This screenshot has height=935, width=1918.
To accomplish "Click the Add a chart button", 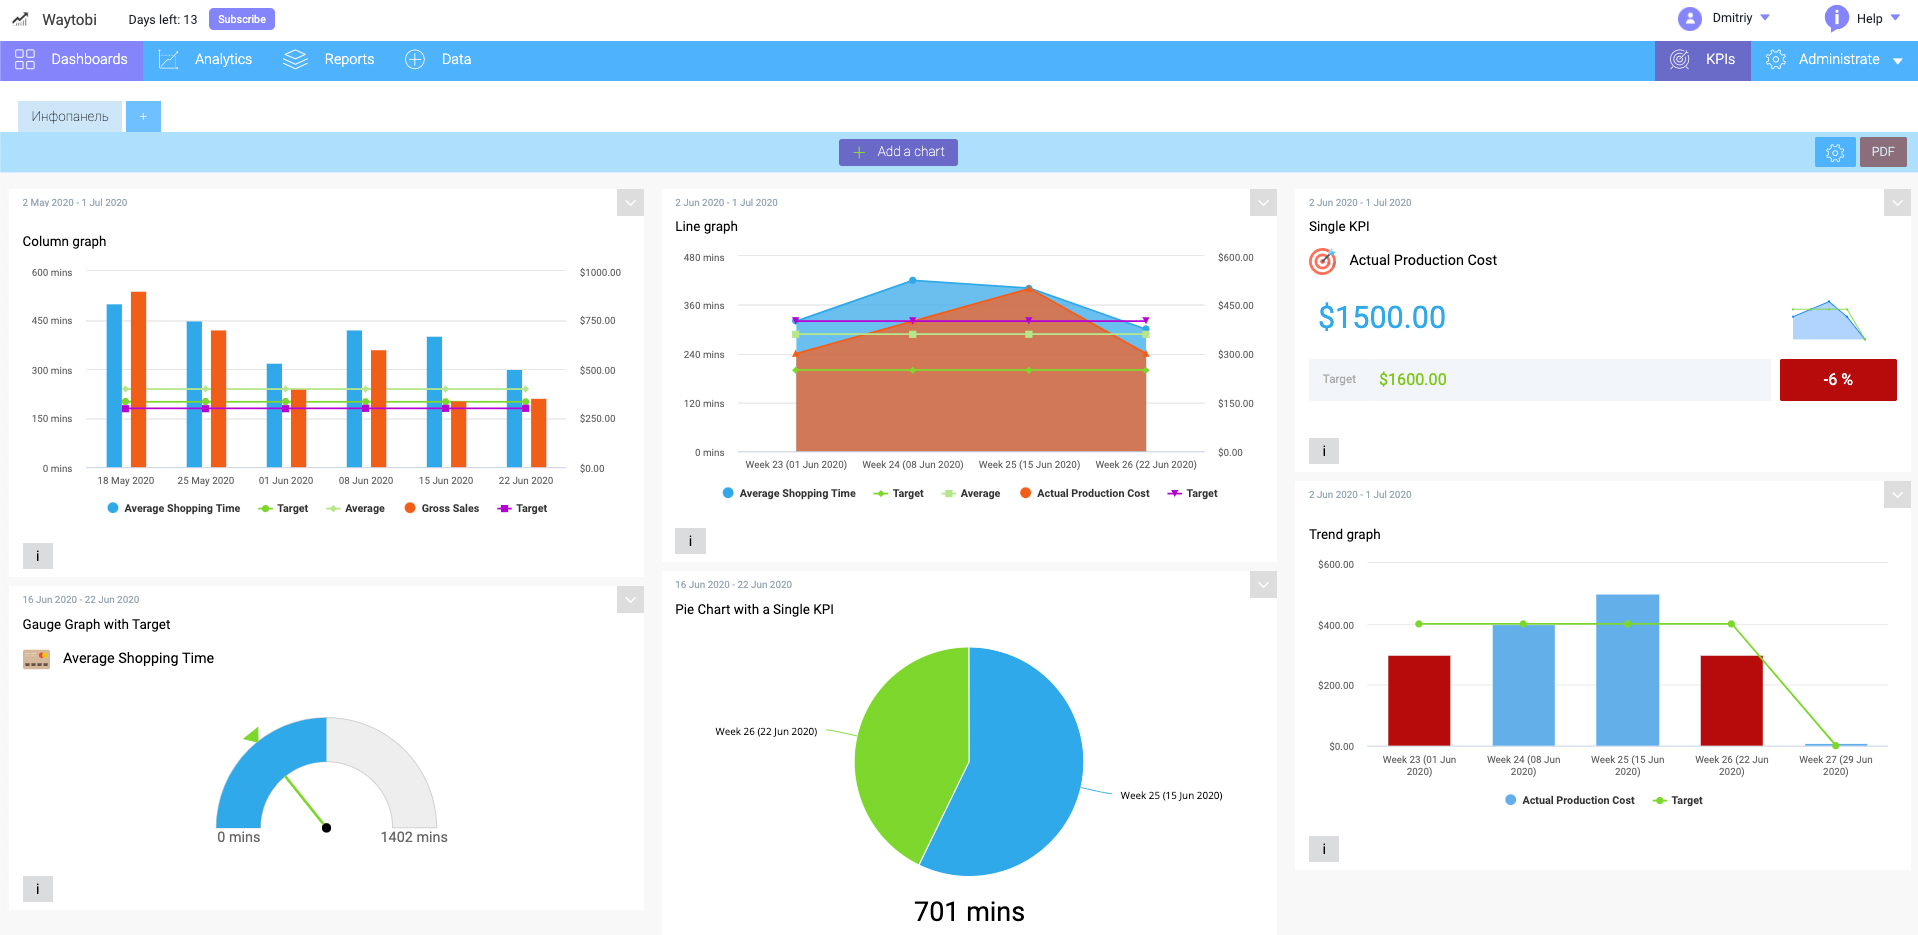I will (x=898, y=152).
